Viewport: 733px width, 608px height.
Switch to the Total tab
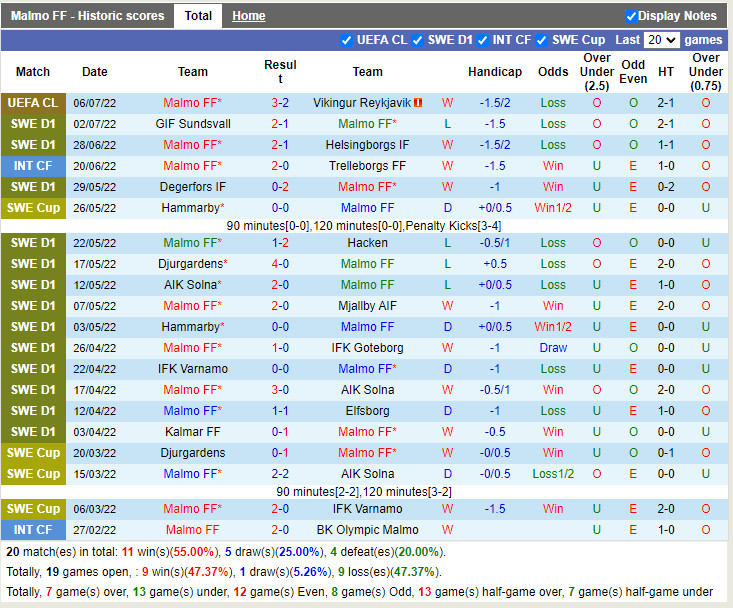coord(198,16)
